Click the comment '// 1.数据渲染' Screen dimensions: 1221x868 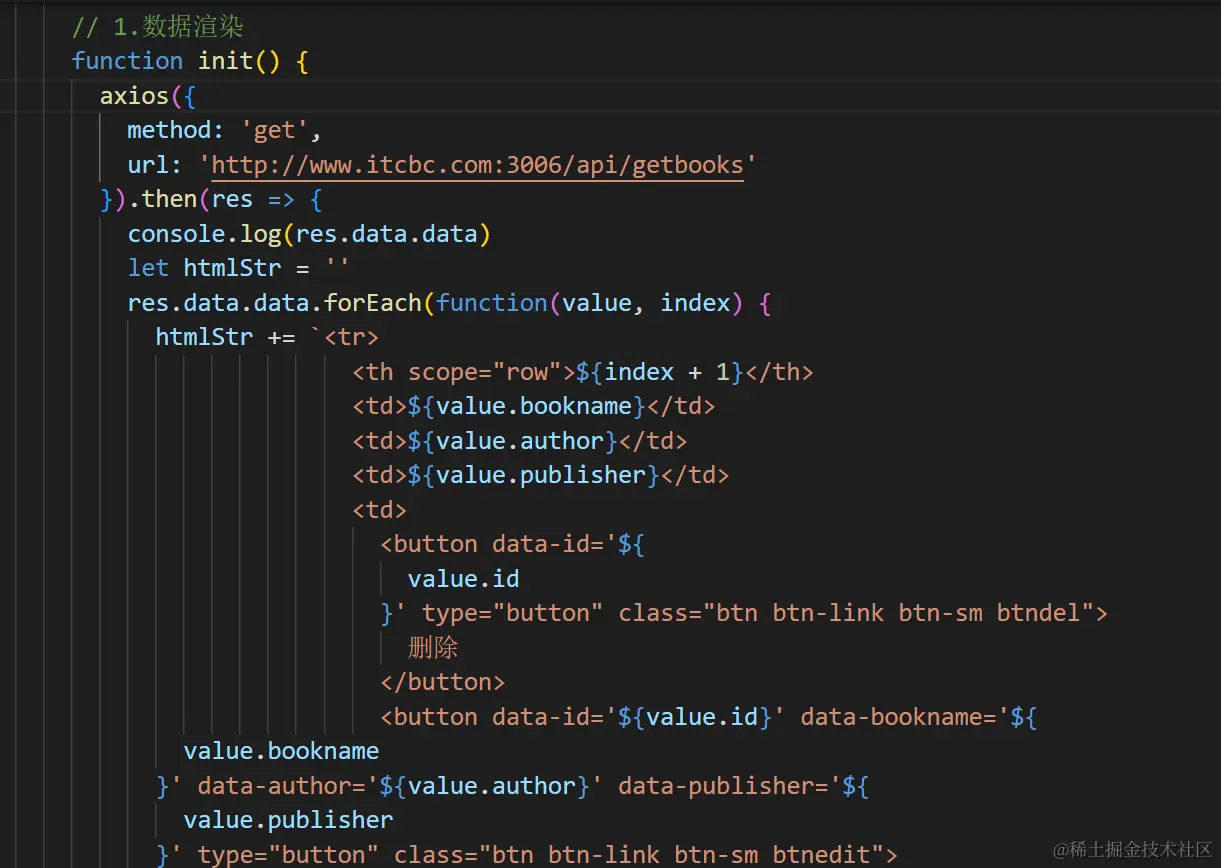tap(157, 26)
